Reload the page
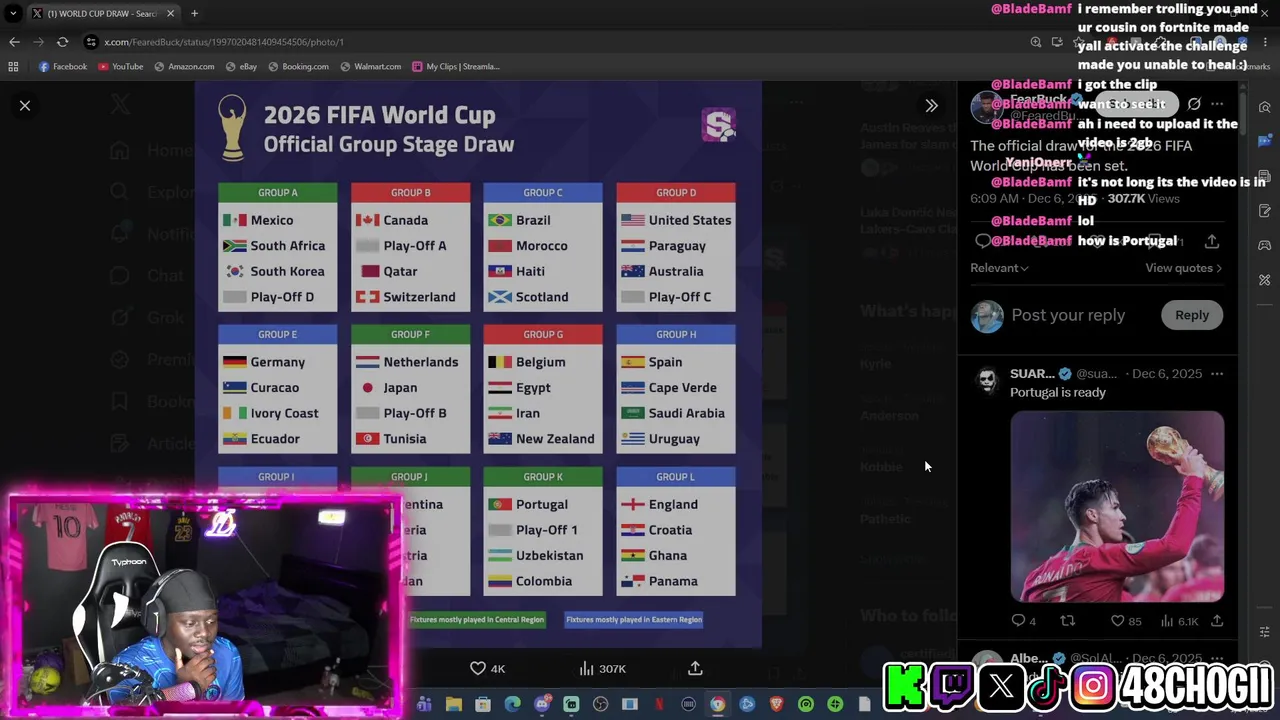 pos(62,42)
